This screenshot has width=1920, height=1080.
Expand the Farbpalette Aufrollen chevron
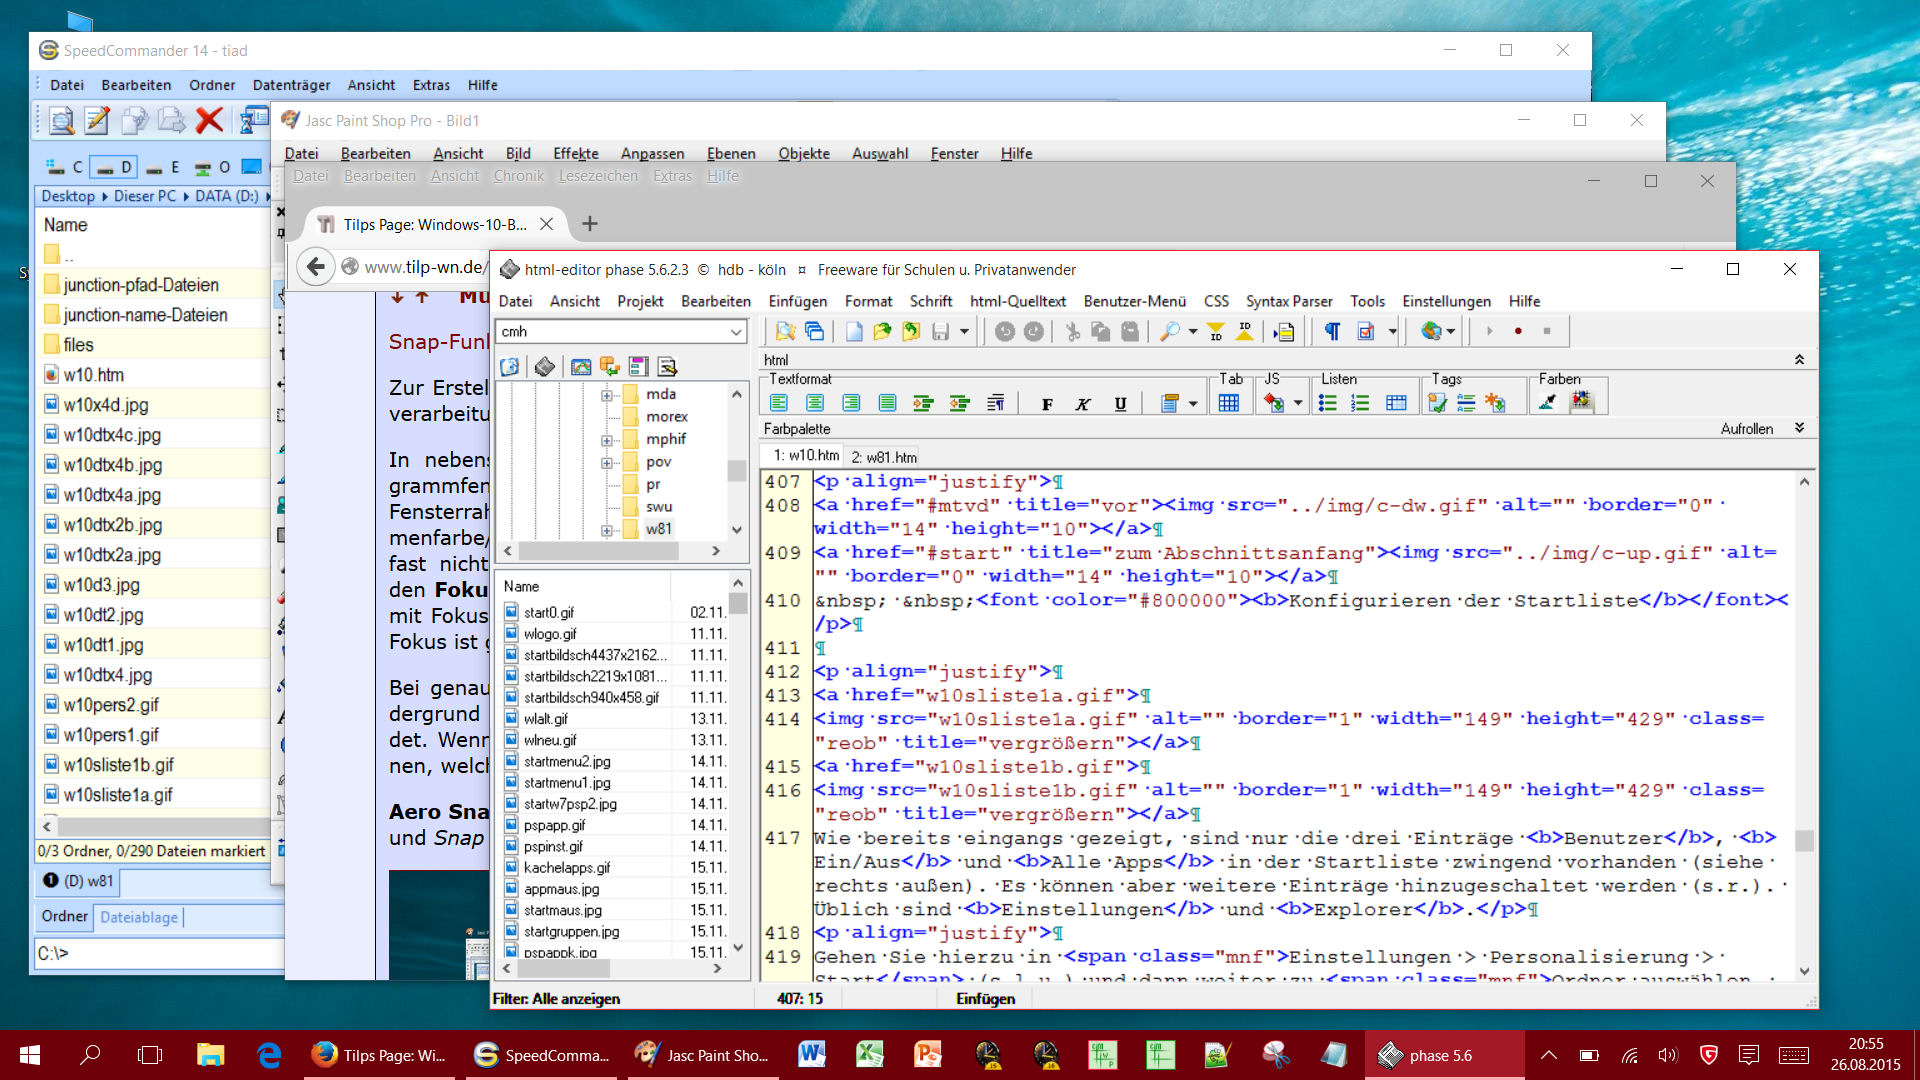(x=1799, y=428)
